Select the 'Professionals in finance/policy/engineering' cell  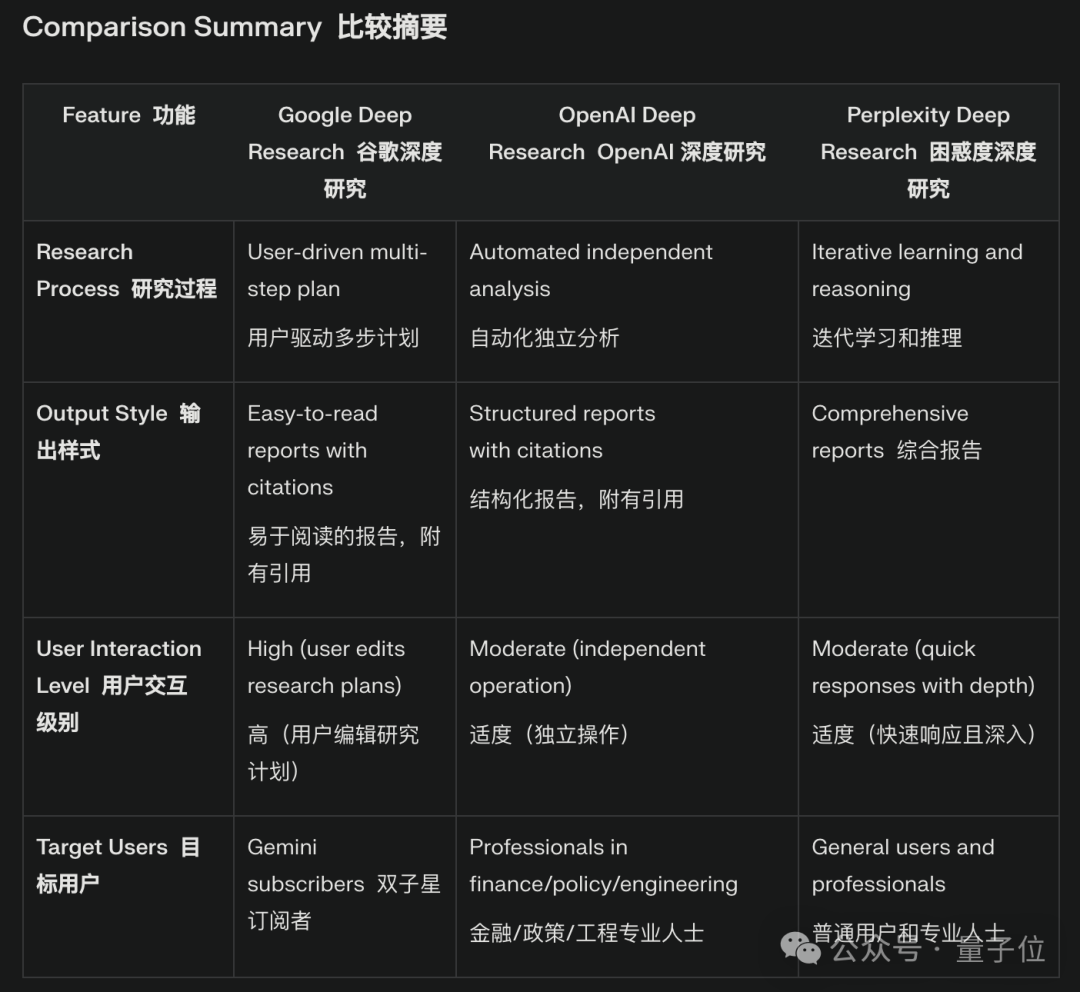click(x=603, y=889)
